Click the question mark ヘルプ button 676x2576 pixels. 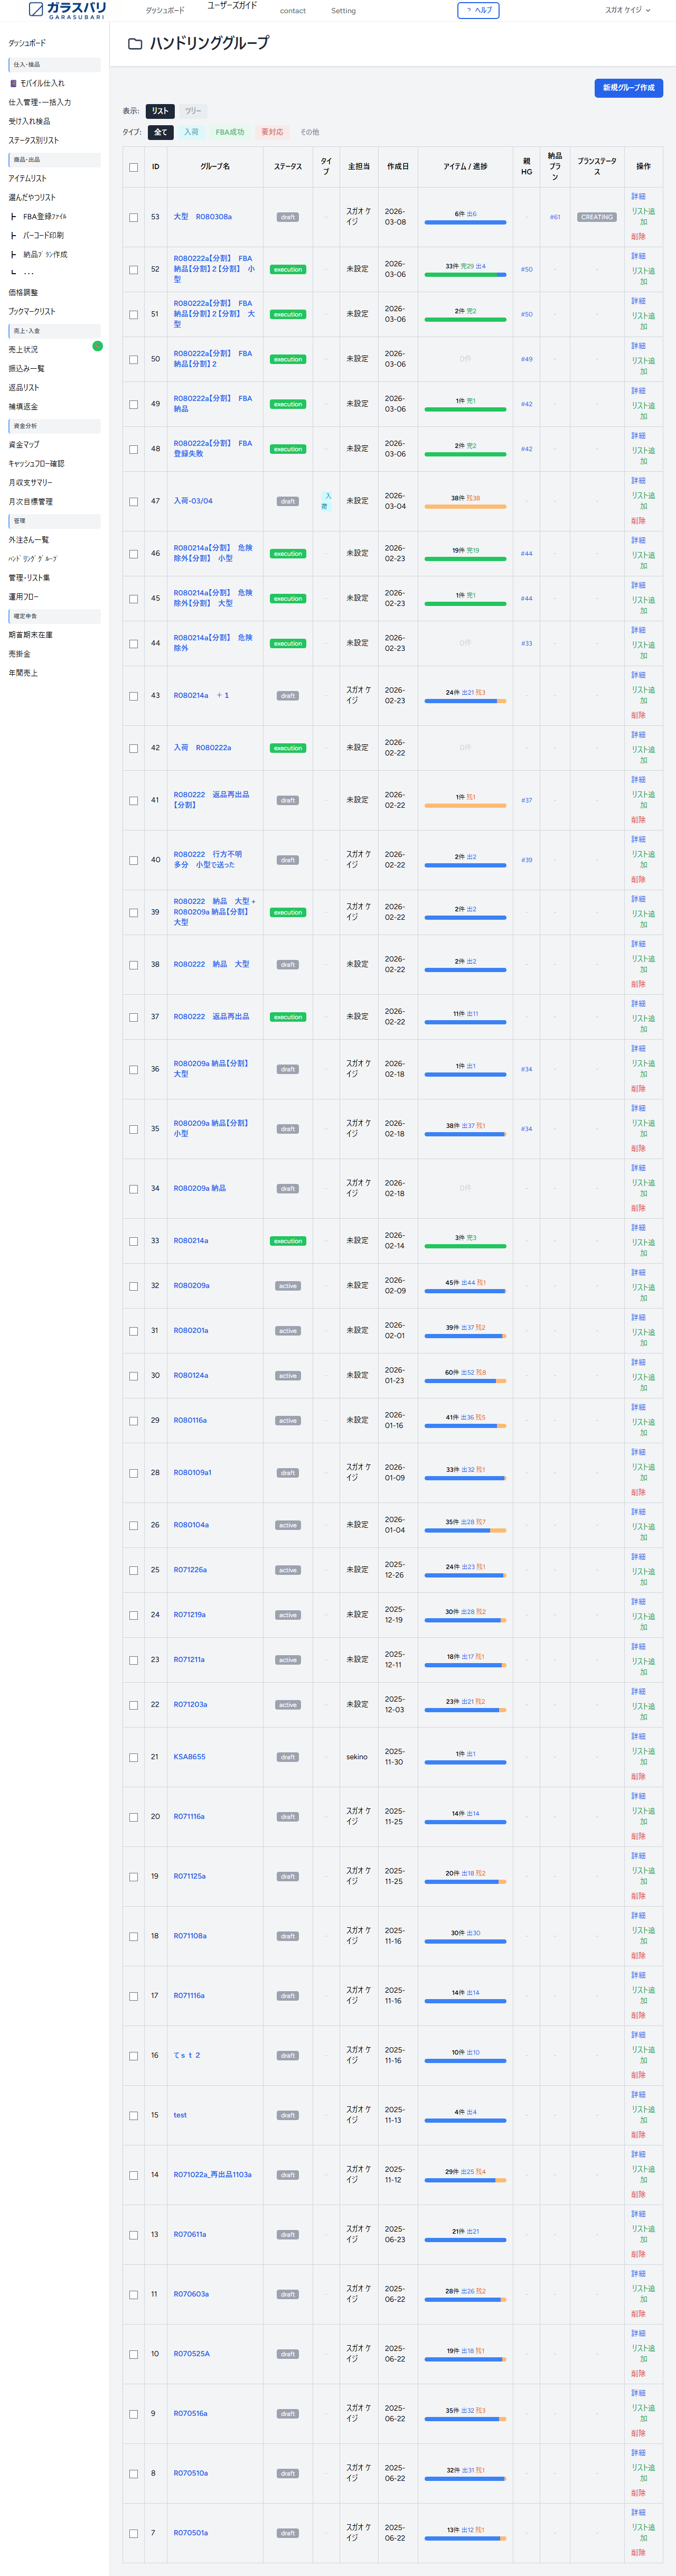click(478, 10)
